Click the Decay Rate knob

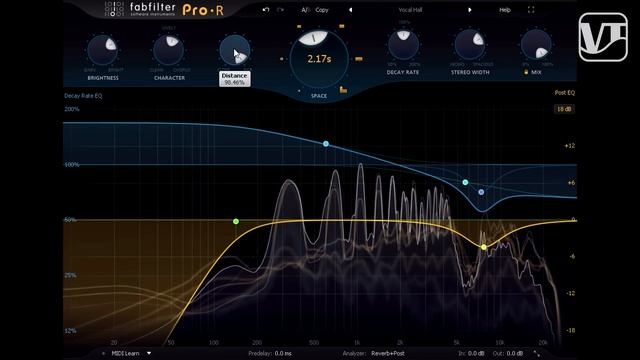(403, 44)
